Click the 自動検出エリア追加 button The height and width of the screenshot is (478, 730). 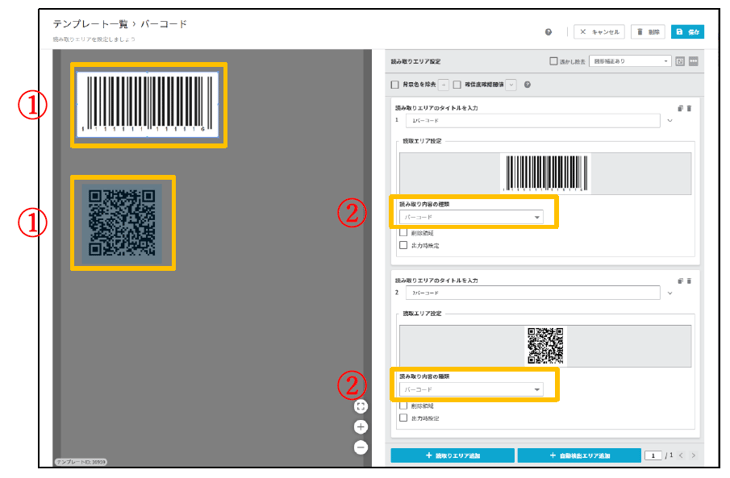(576, 456)
